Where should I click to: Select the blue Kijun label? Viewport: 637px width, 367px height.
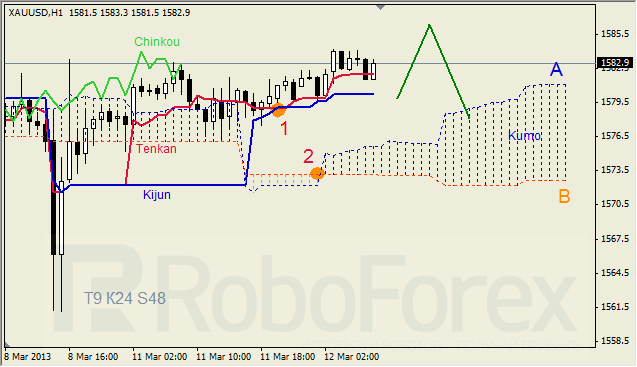(x=157, y=195)
